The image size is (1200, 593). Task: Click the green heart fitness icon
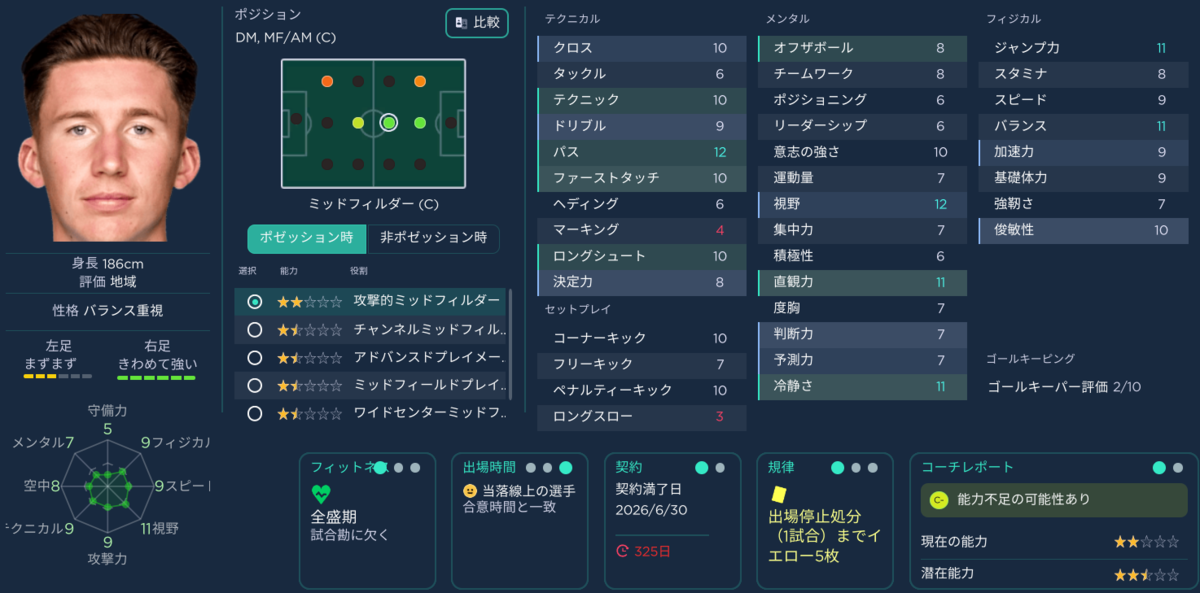[320, 493]
